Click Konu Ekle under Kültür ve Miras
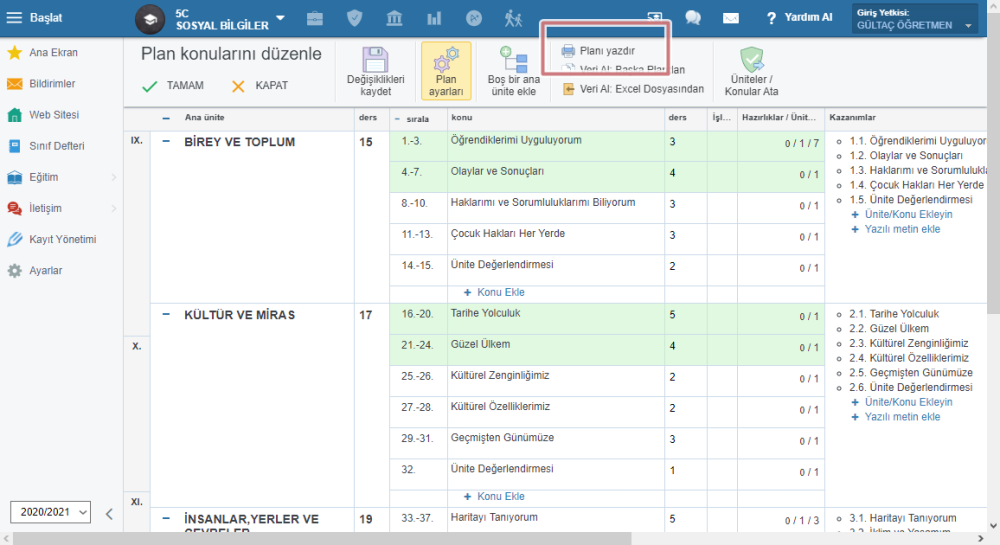 (494, 497)
